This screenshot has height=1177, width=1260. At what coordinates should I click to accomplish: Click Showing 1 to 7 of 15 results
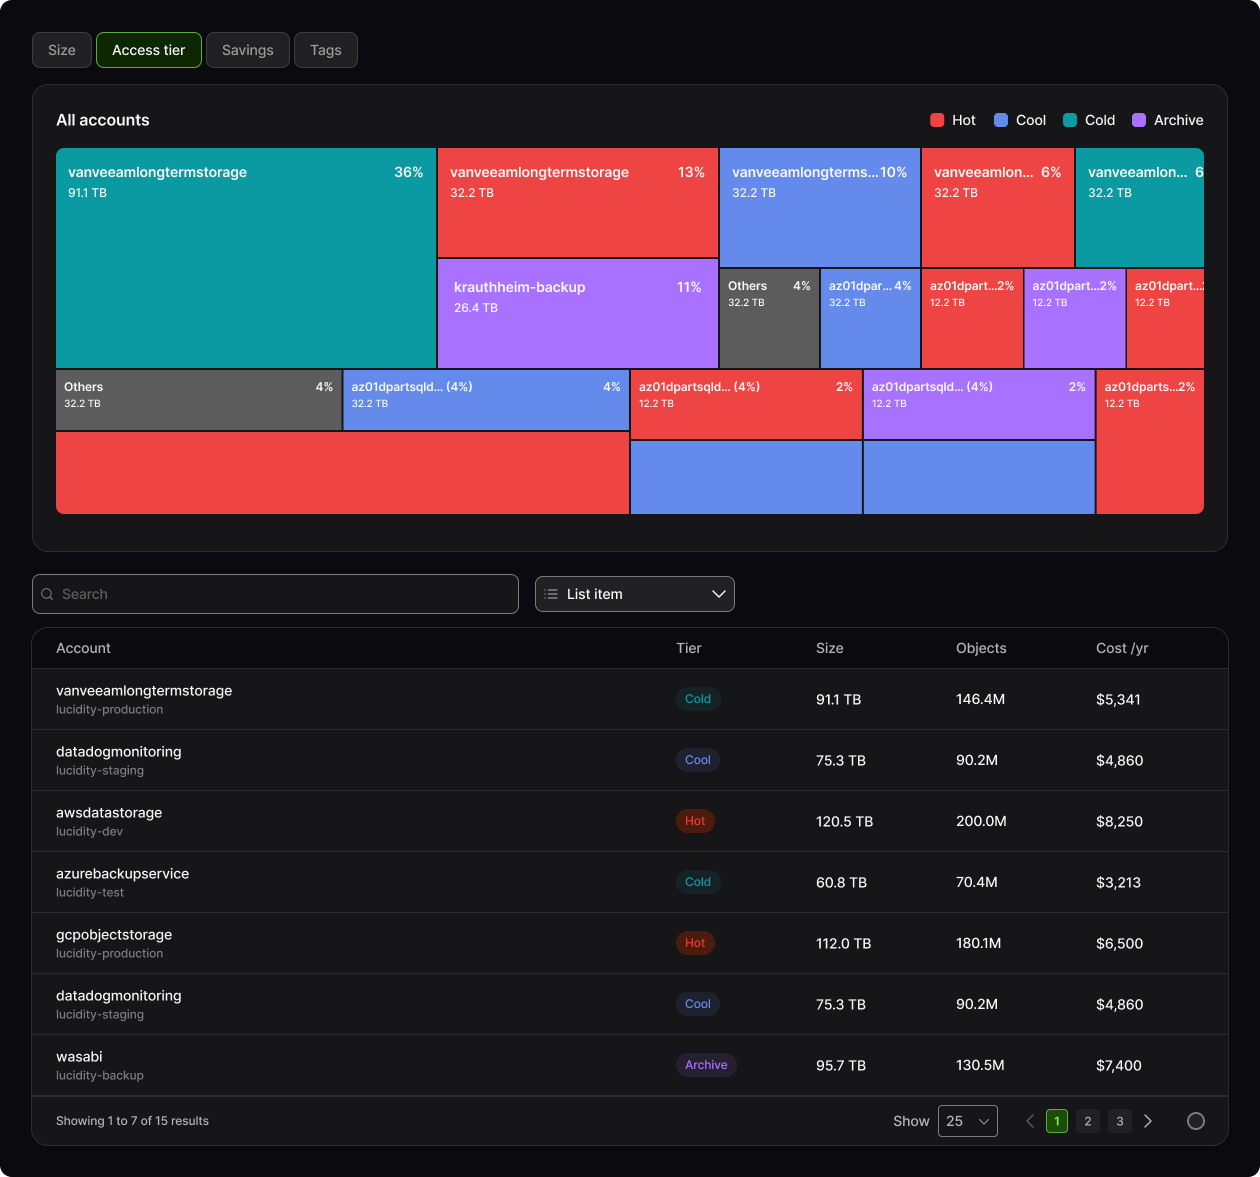coord(132,1121)
